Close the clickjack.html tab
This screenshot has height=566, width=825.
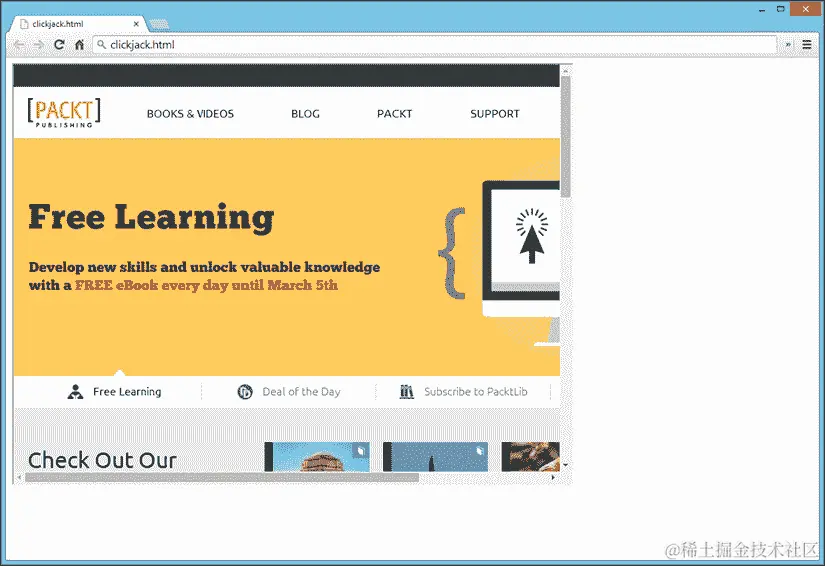[x=136, y=24]
